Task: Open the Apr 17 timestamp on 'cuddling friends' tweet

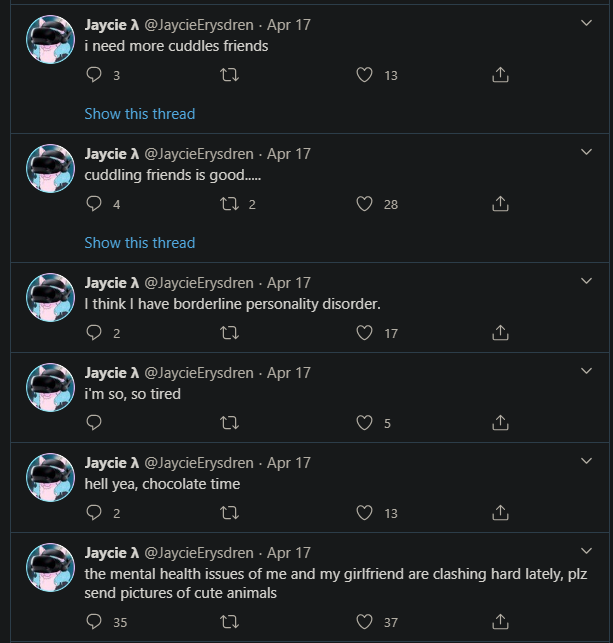Action: (289, 154)
